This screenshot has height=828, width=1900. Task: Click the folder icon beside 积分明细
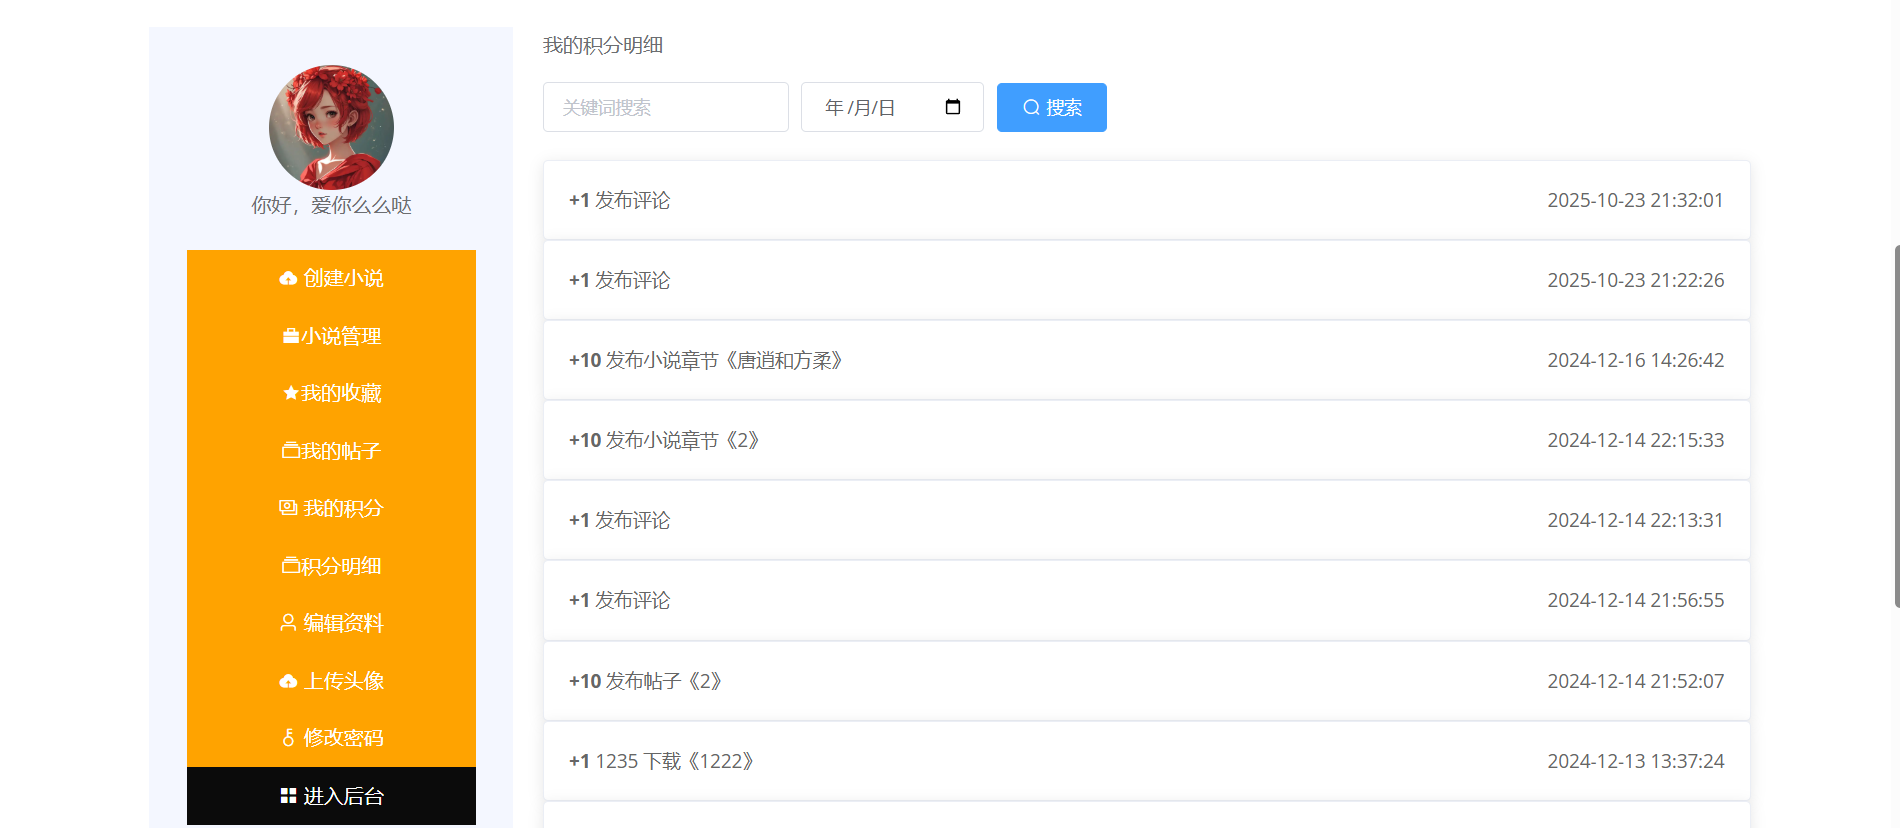coord(291,566)
